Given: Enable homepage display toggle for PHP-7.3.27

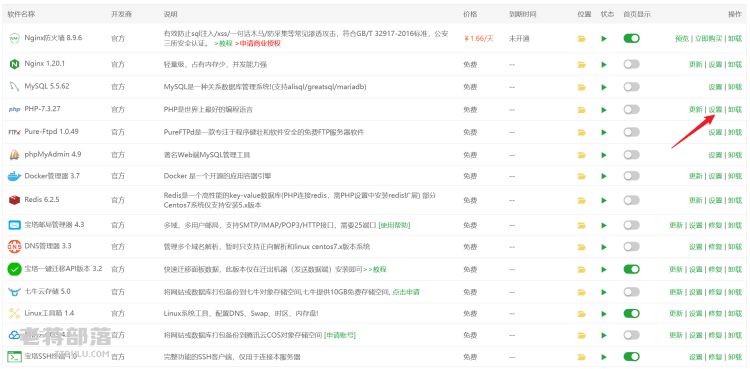Looking at the screenshot, I should coord(631,110).
